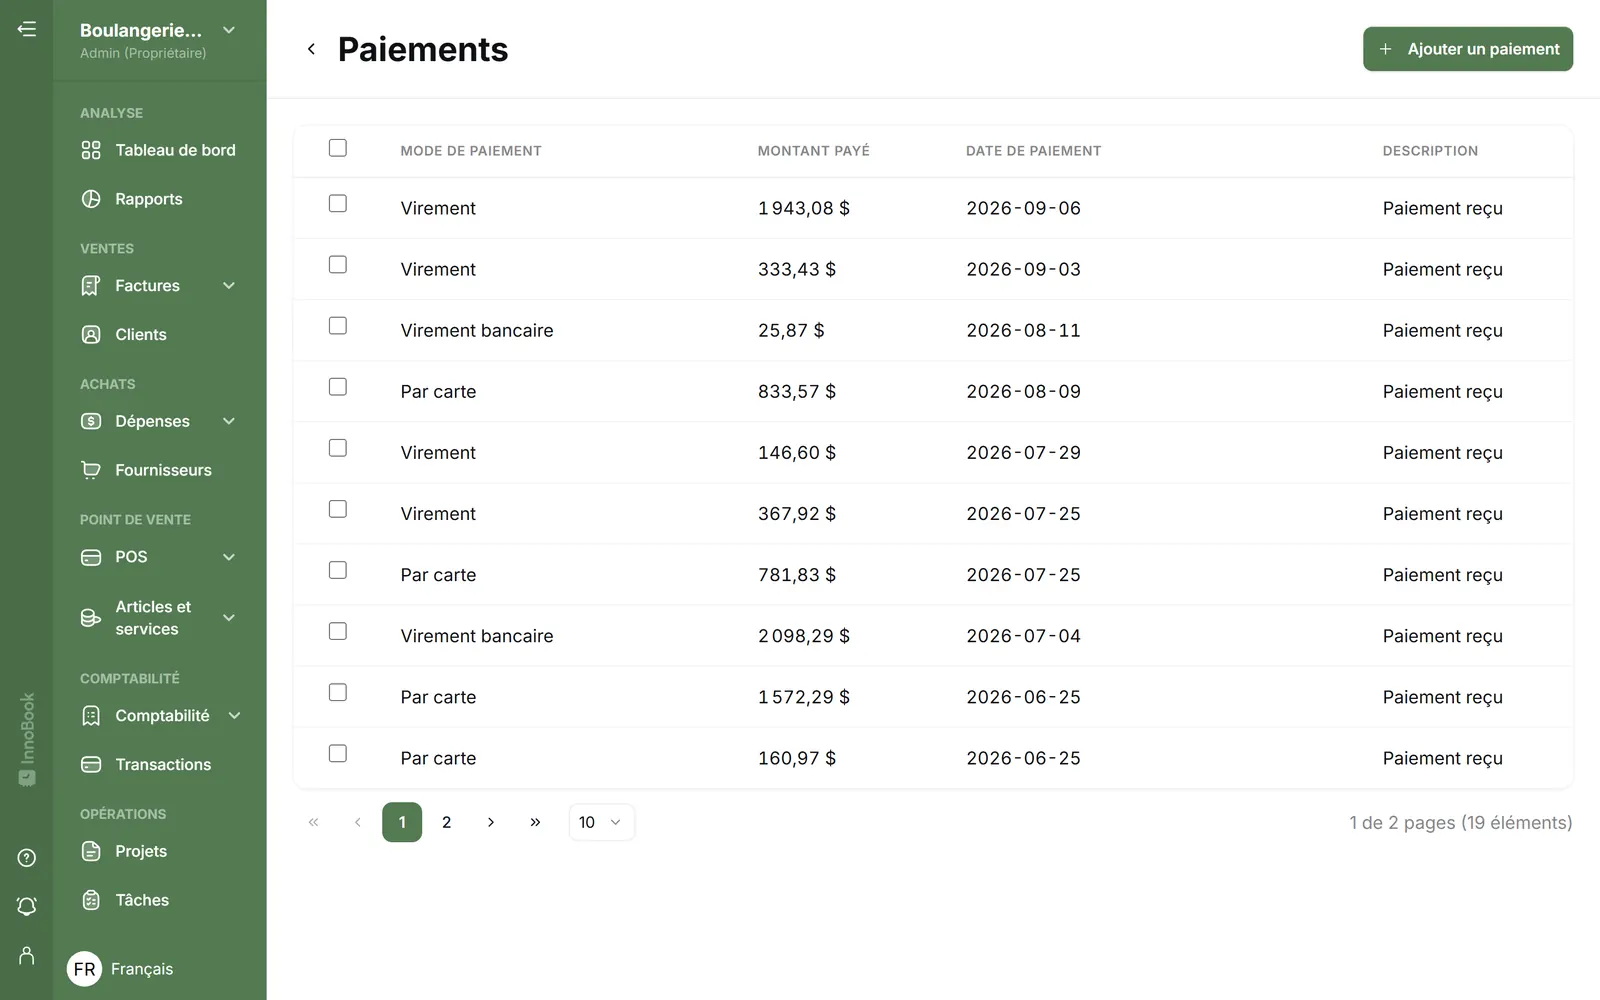The width and height of the screenshot is (1600, 1000).
Task: Open the notifications bell icon
Action: (27, 906)
